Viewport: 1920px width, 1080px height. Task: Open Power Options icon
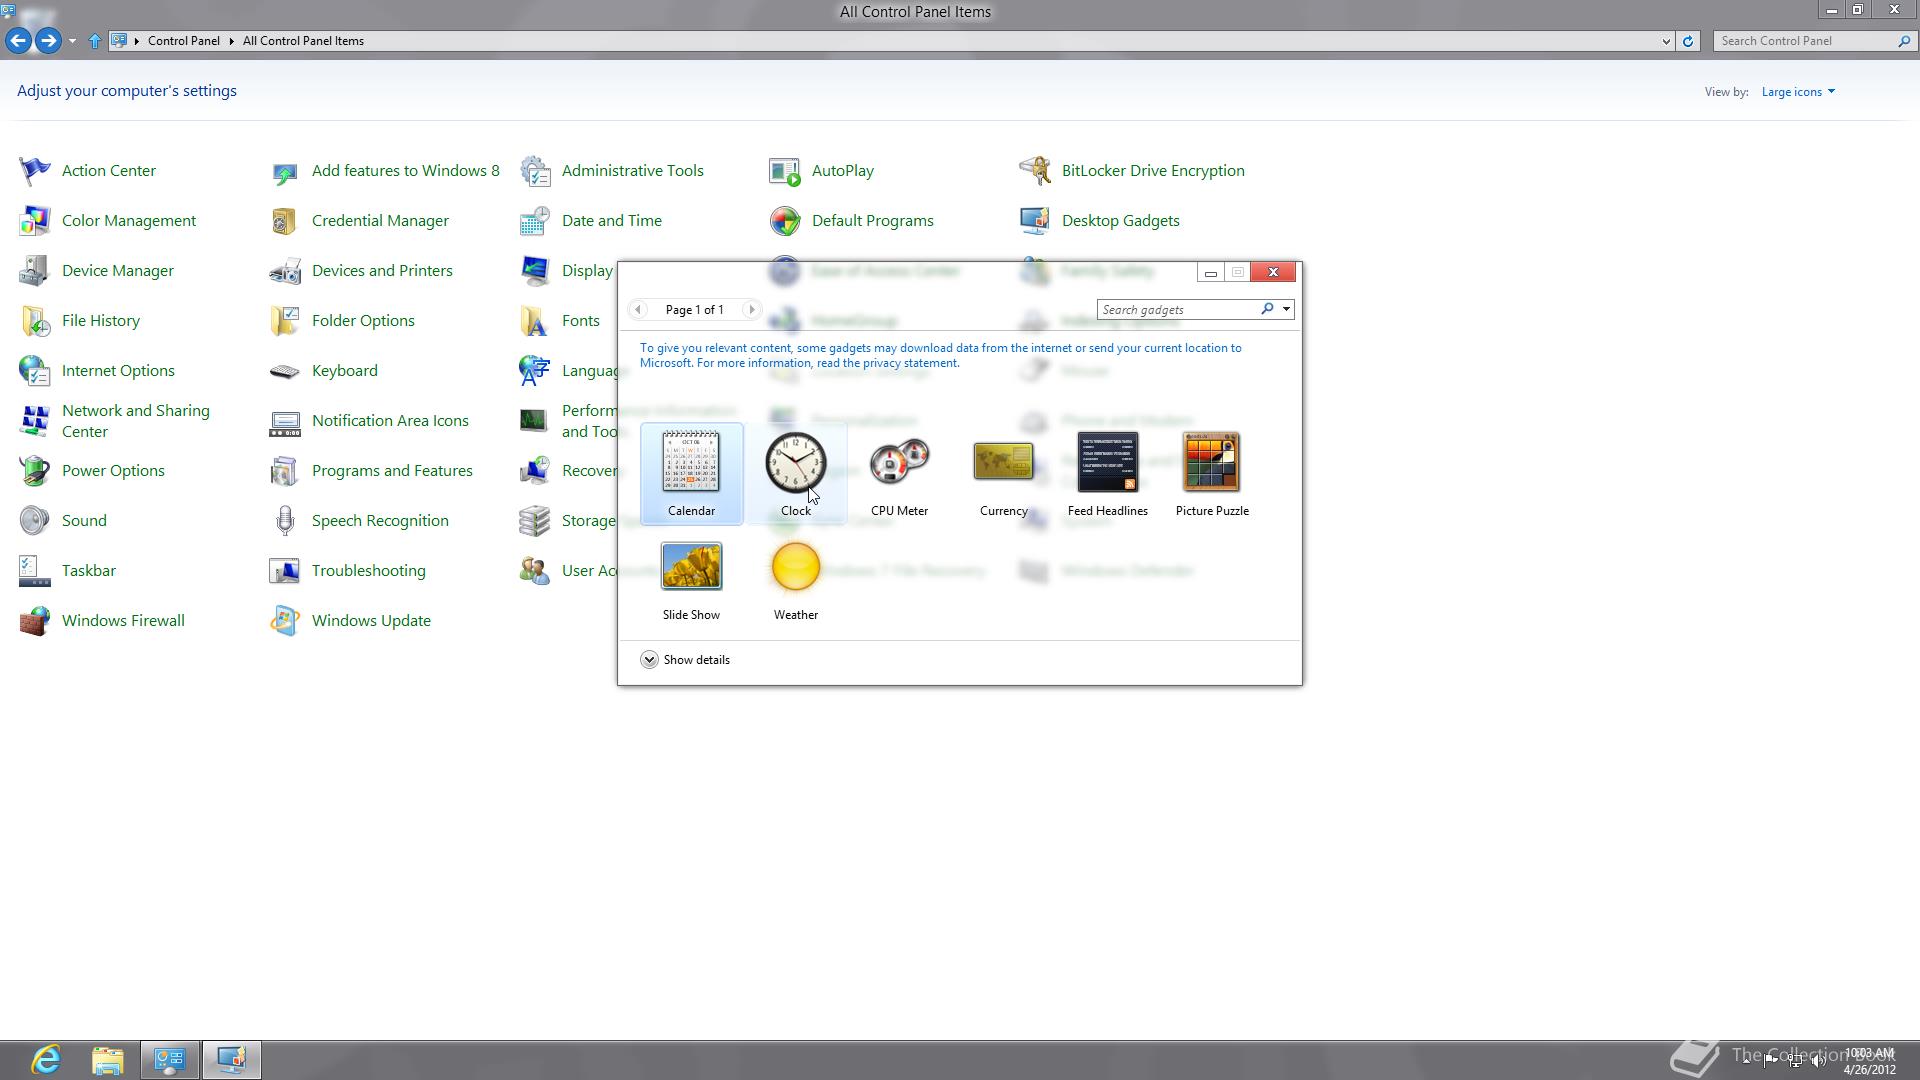[35, 471]
